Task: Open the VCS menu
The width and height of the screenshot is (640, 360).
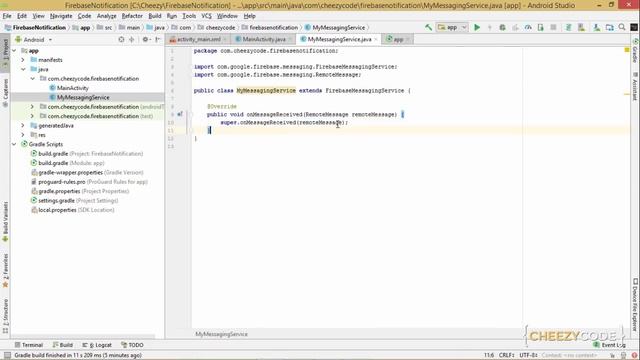Action: [x=207, y=16]
